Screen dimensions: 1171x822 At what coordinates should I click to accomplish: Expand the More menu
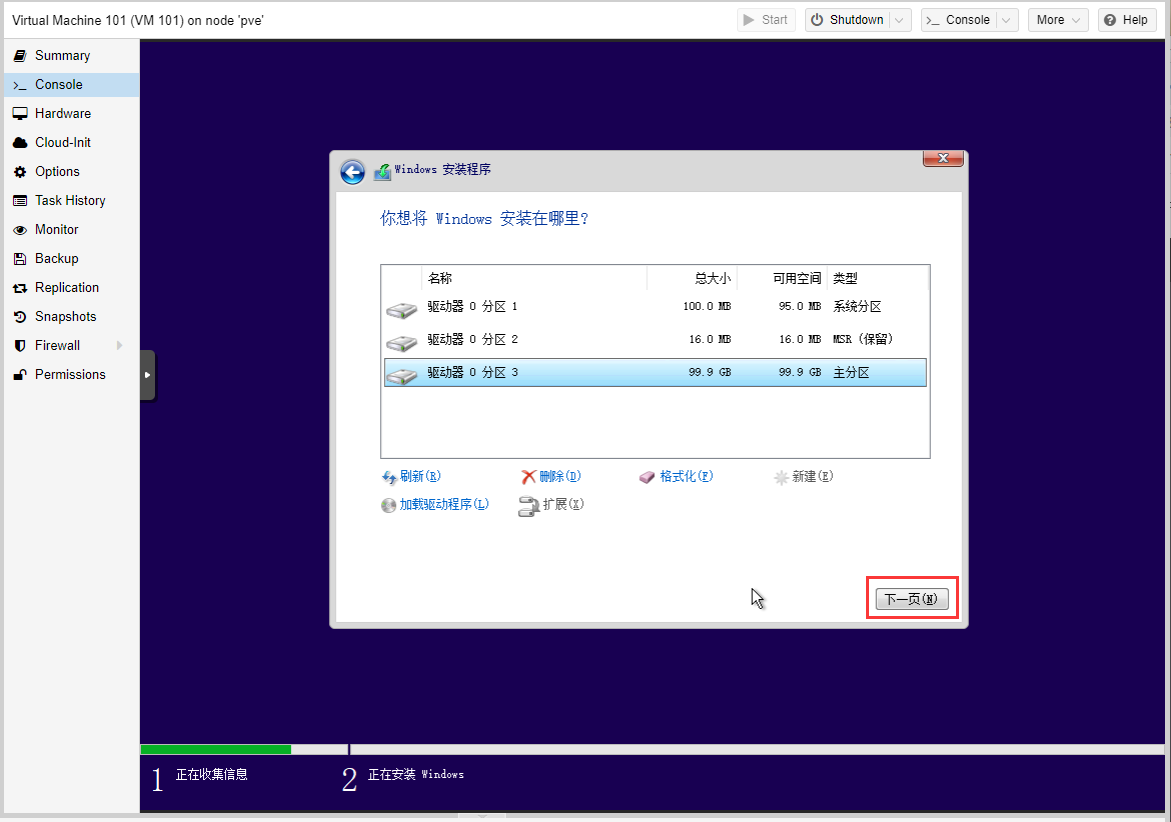coord(1057,20)
